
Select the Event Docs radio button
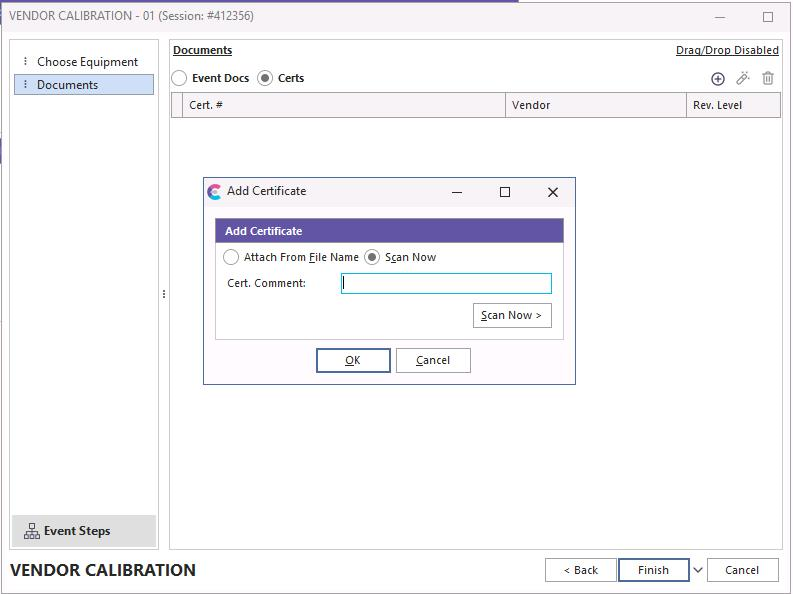pos(180,78)
